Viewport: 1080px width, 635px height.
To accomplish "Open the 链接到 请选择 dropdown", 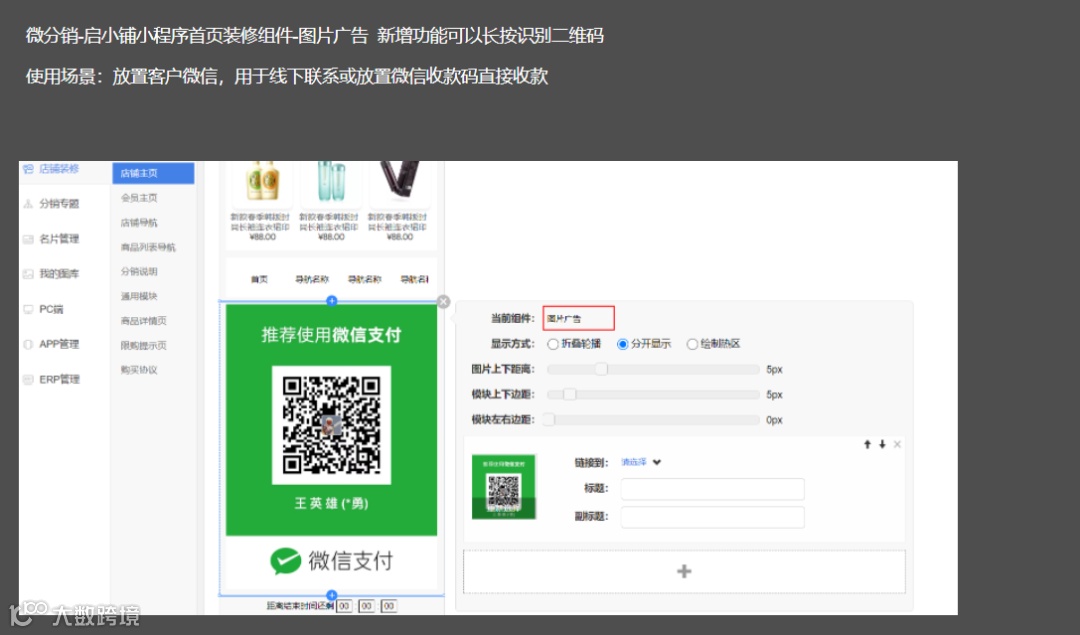I will pyautogui.click(x=641, y=462).
